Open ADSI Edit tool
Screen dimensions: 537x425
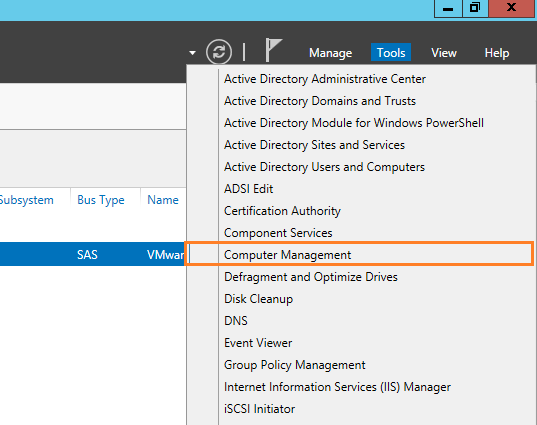(248, 189)
